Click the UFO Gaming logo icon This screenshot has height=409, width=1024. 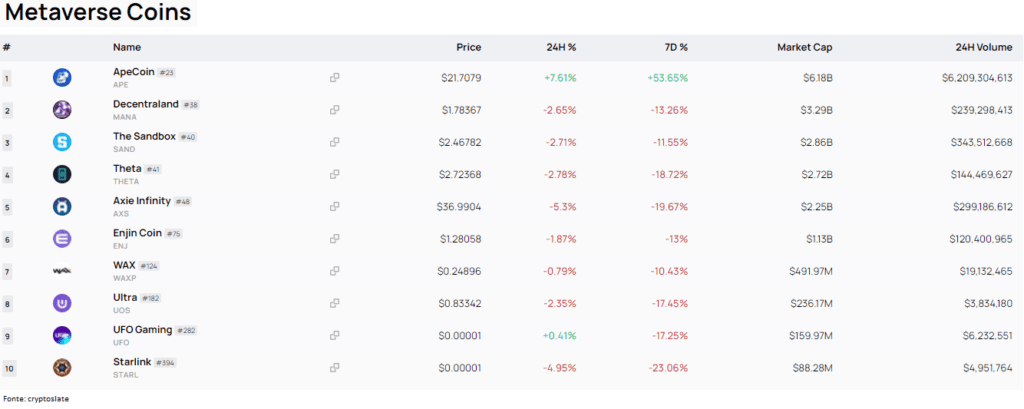(62, 335)
